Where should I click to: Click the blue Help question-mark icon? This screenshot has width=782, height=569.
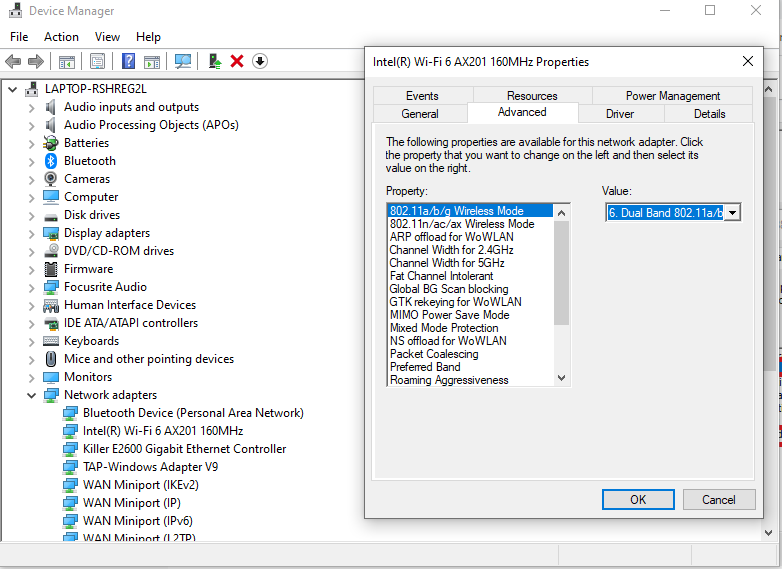(129, 61)
